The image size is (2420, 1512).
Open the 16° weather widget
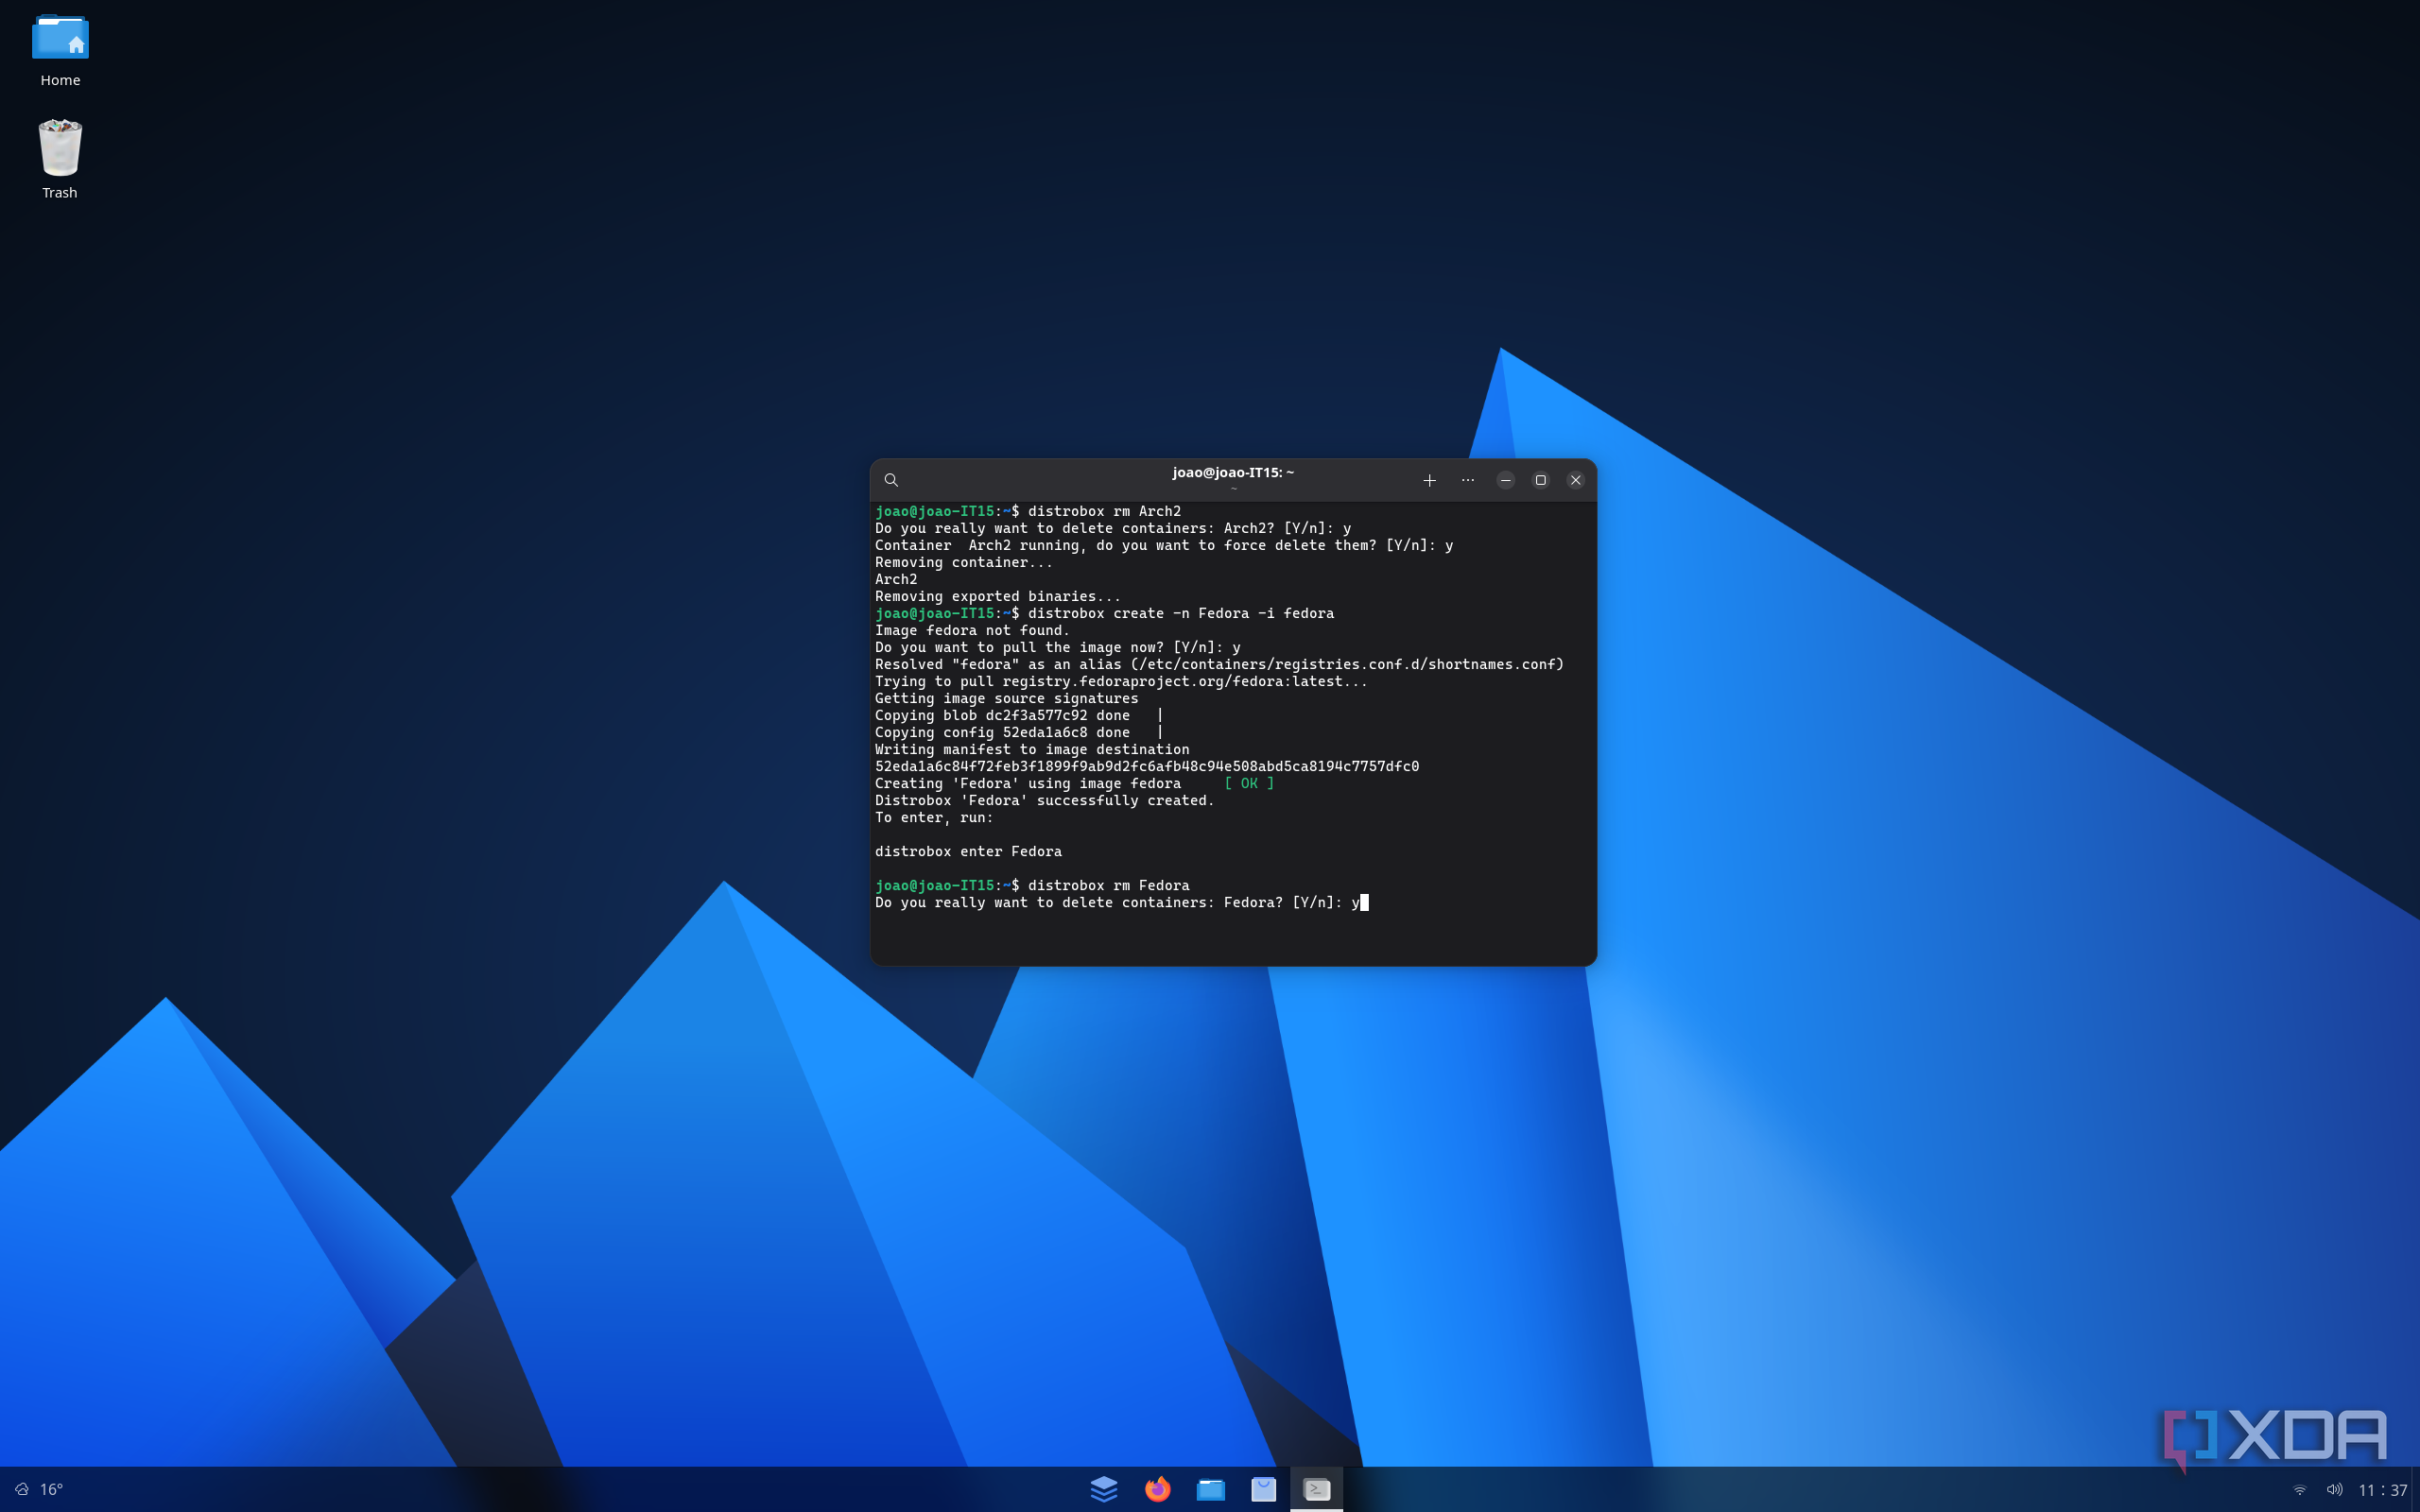[40, 1489]
